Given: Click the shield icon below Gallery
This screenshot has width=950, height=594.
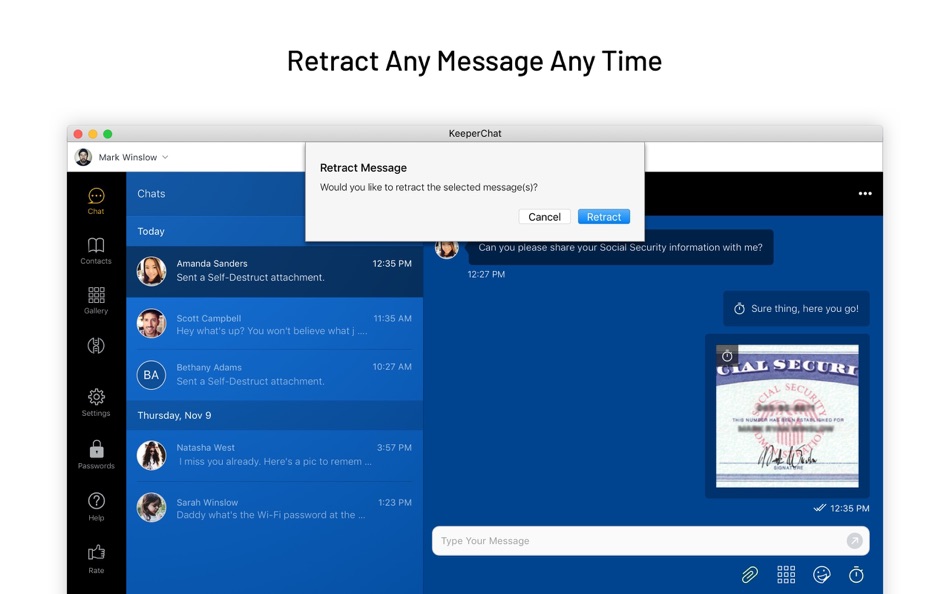Looking at the screenshot, I should [x=96, y=345].
